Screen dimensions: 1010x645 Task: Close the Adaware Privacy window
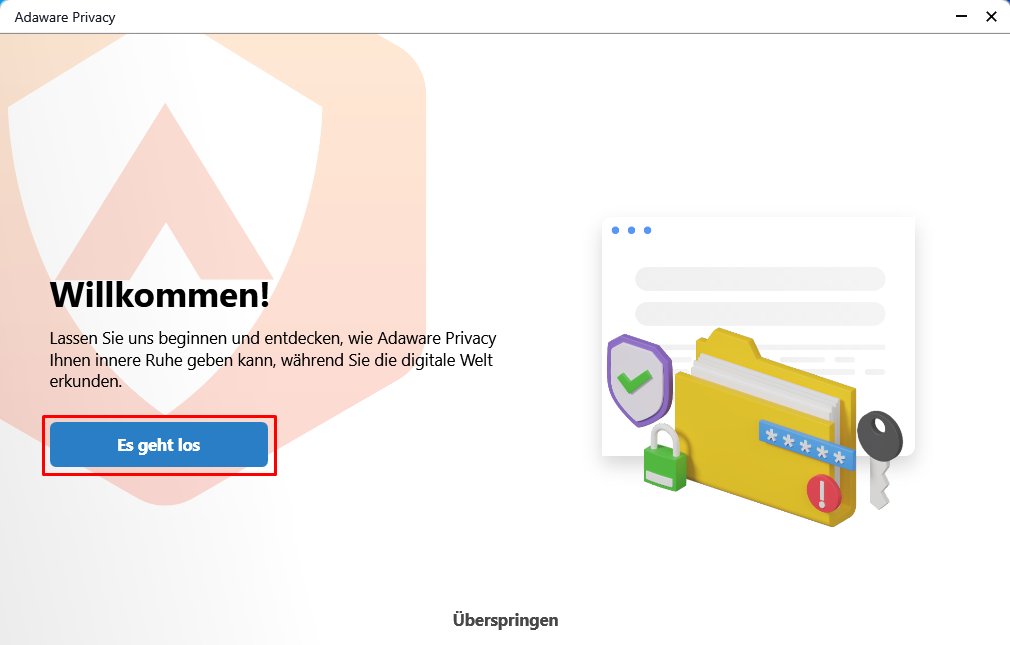click(x=991, y=16)
